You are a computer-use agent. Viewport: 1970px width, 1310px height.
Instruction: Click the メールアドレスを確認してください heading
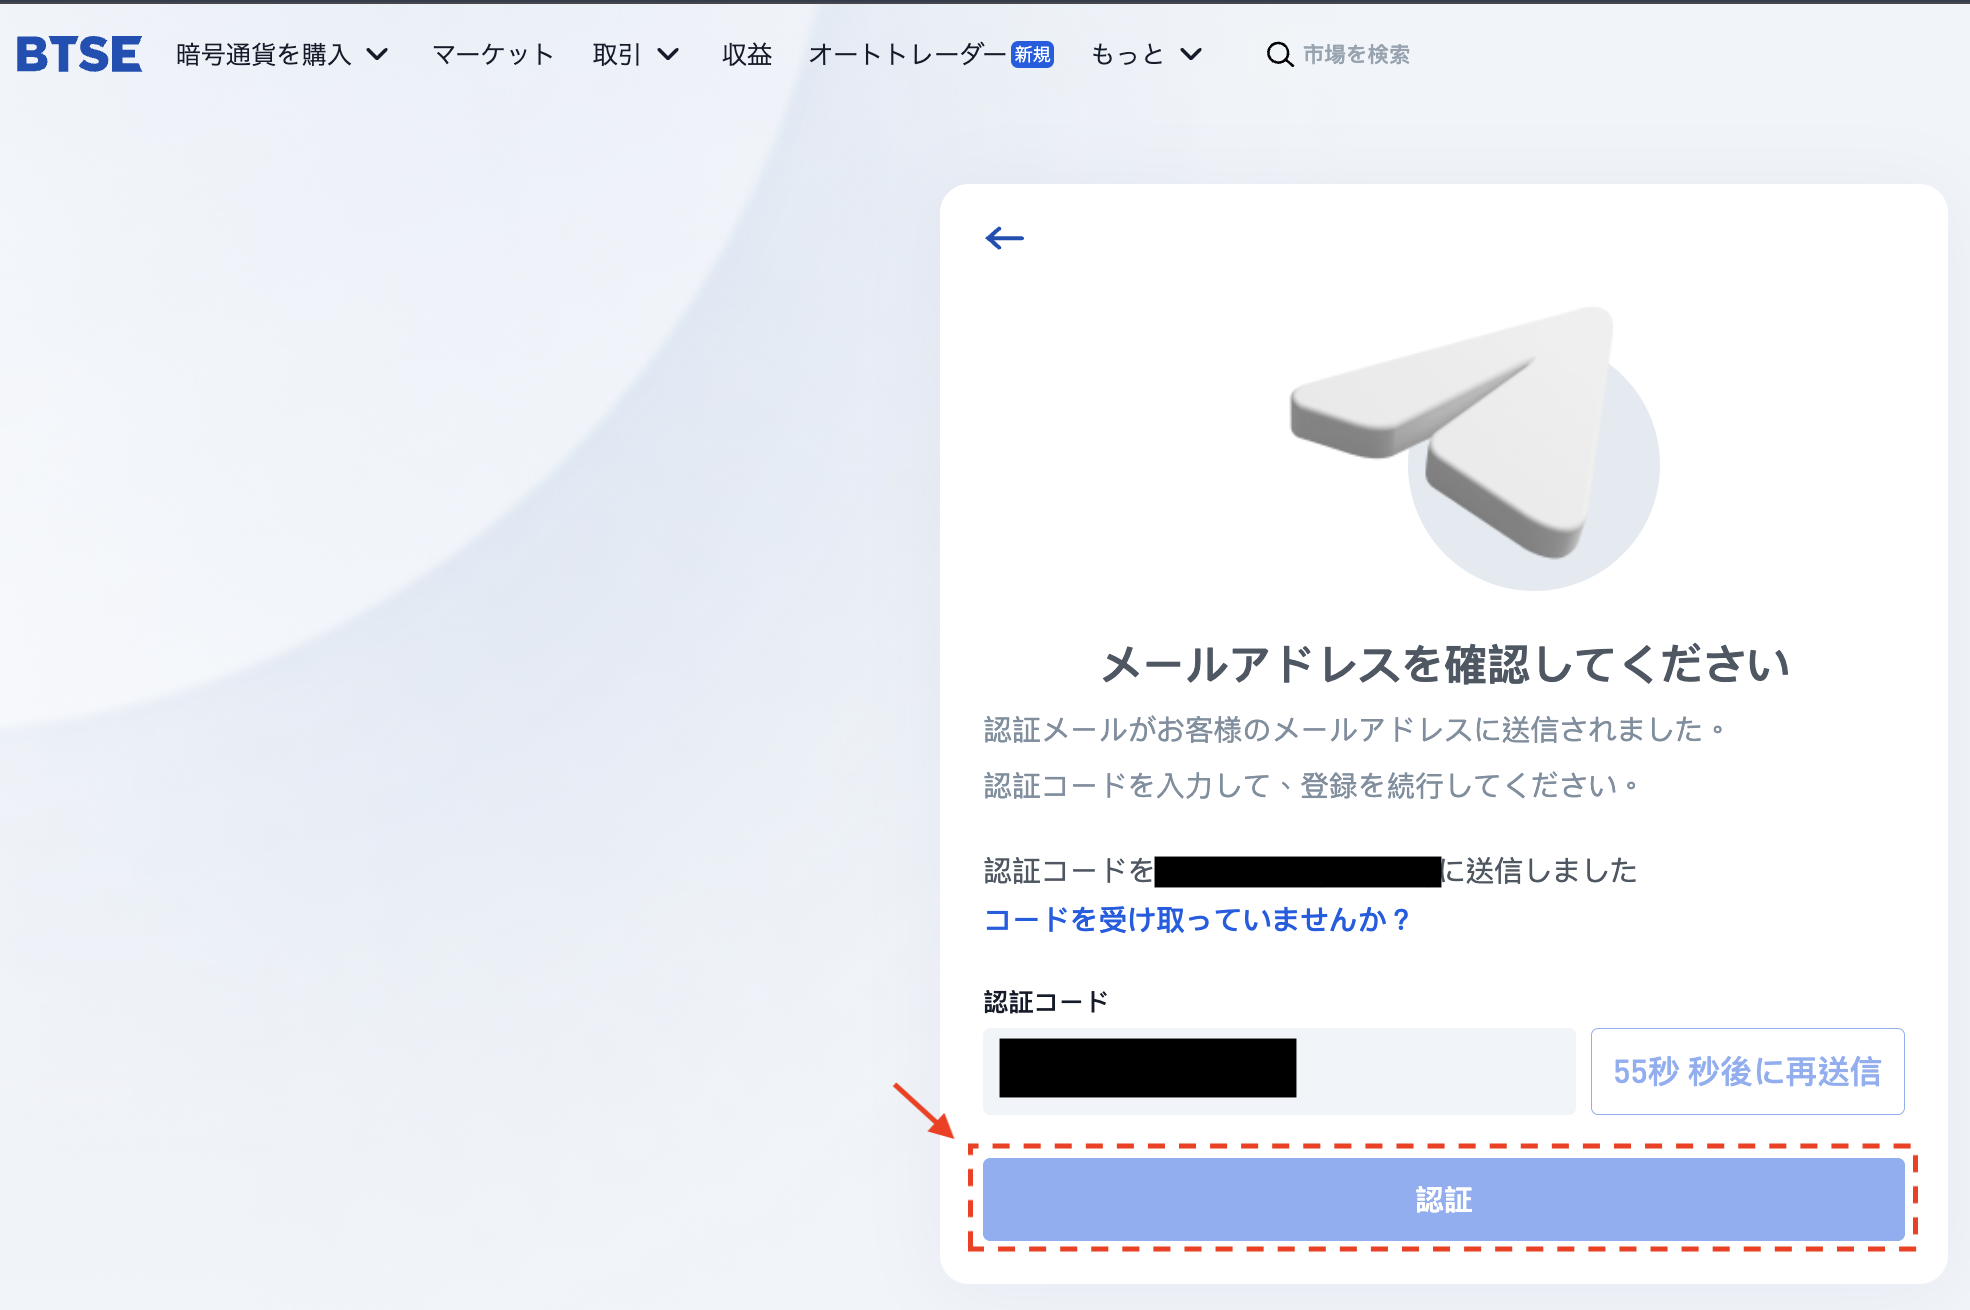click(1444, 665)
